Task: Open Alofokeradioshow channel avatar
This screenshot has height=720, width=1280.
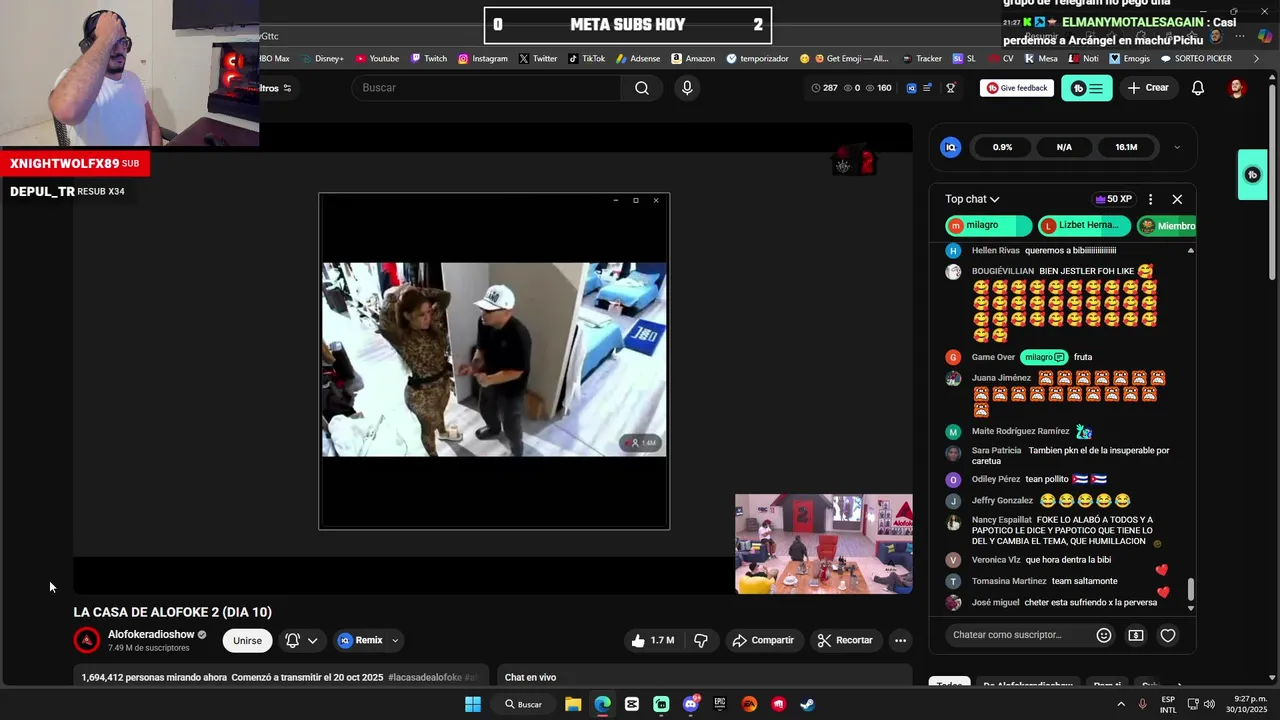Action: tap(87, 640)
